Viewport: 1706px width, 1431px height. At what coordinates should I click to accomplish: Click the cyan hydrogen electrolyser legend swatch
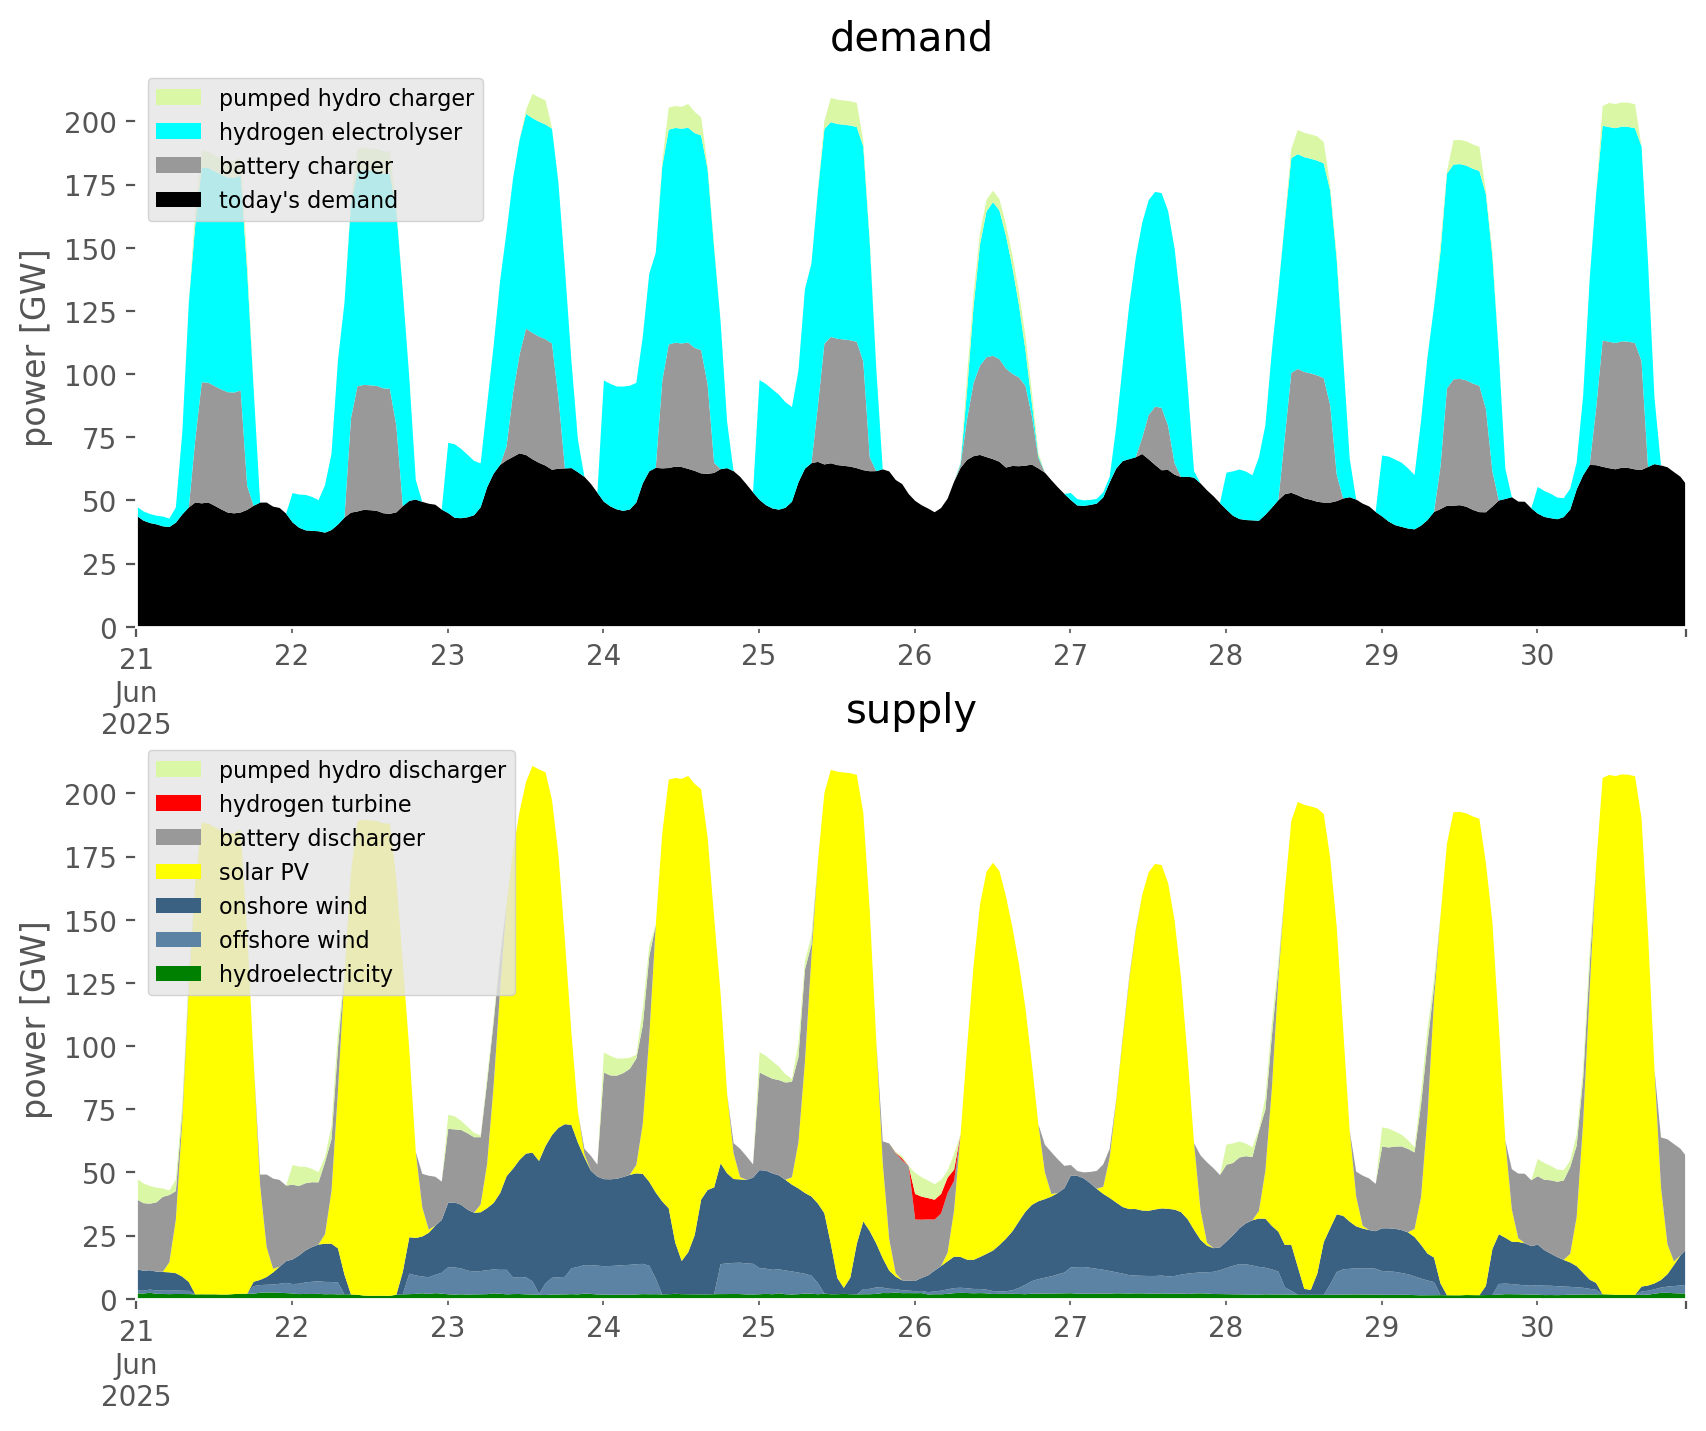(179, 132)
